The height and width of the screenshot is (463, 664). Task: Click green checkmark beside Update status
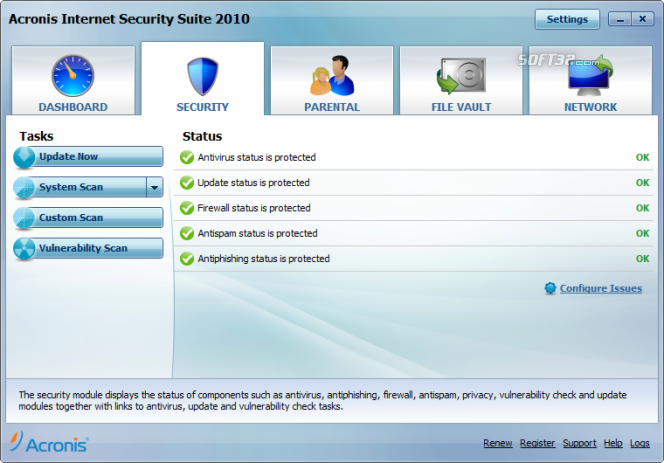[187, 183]
